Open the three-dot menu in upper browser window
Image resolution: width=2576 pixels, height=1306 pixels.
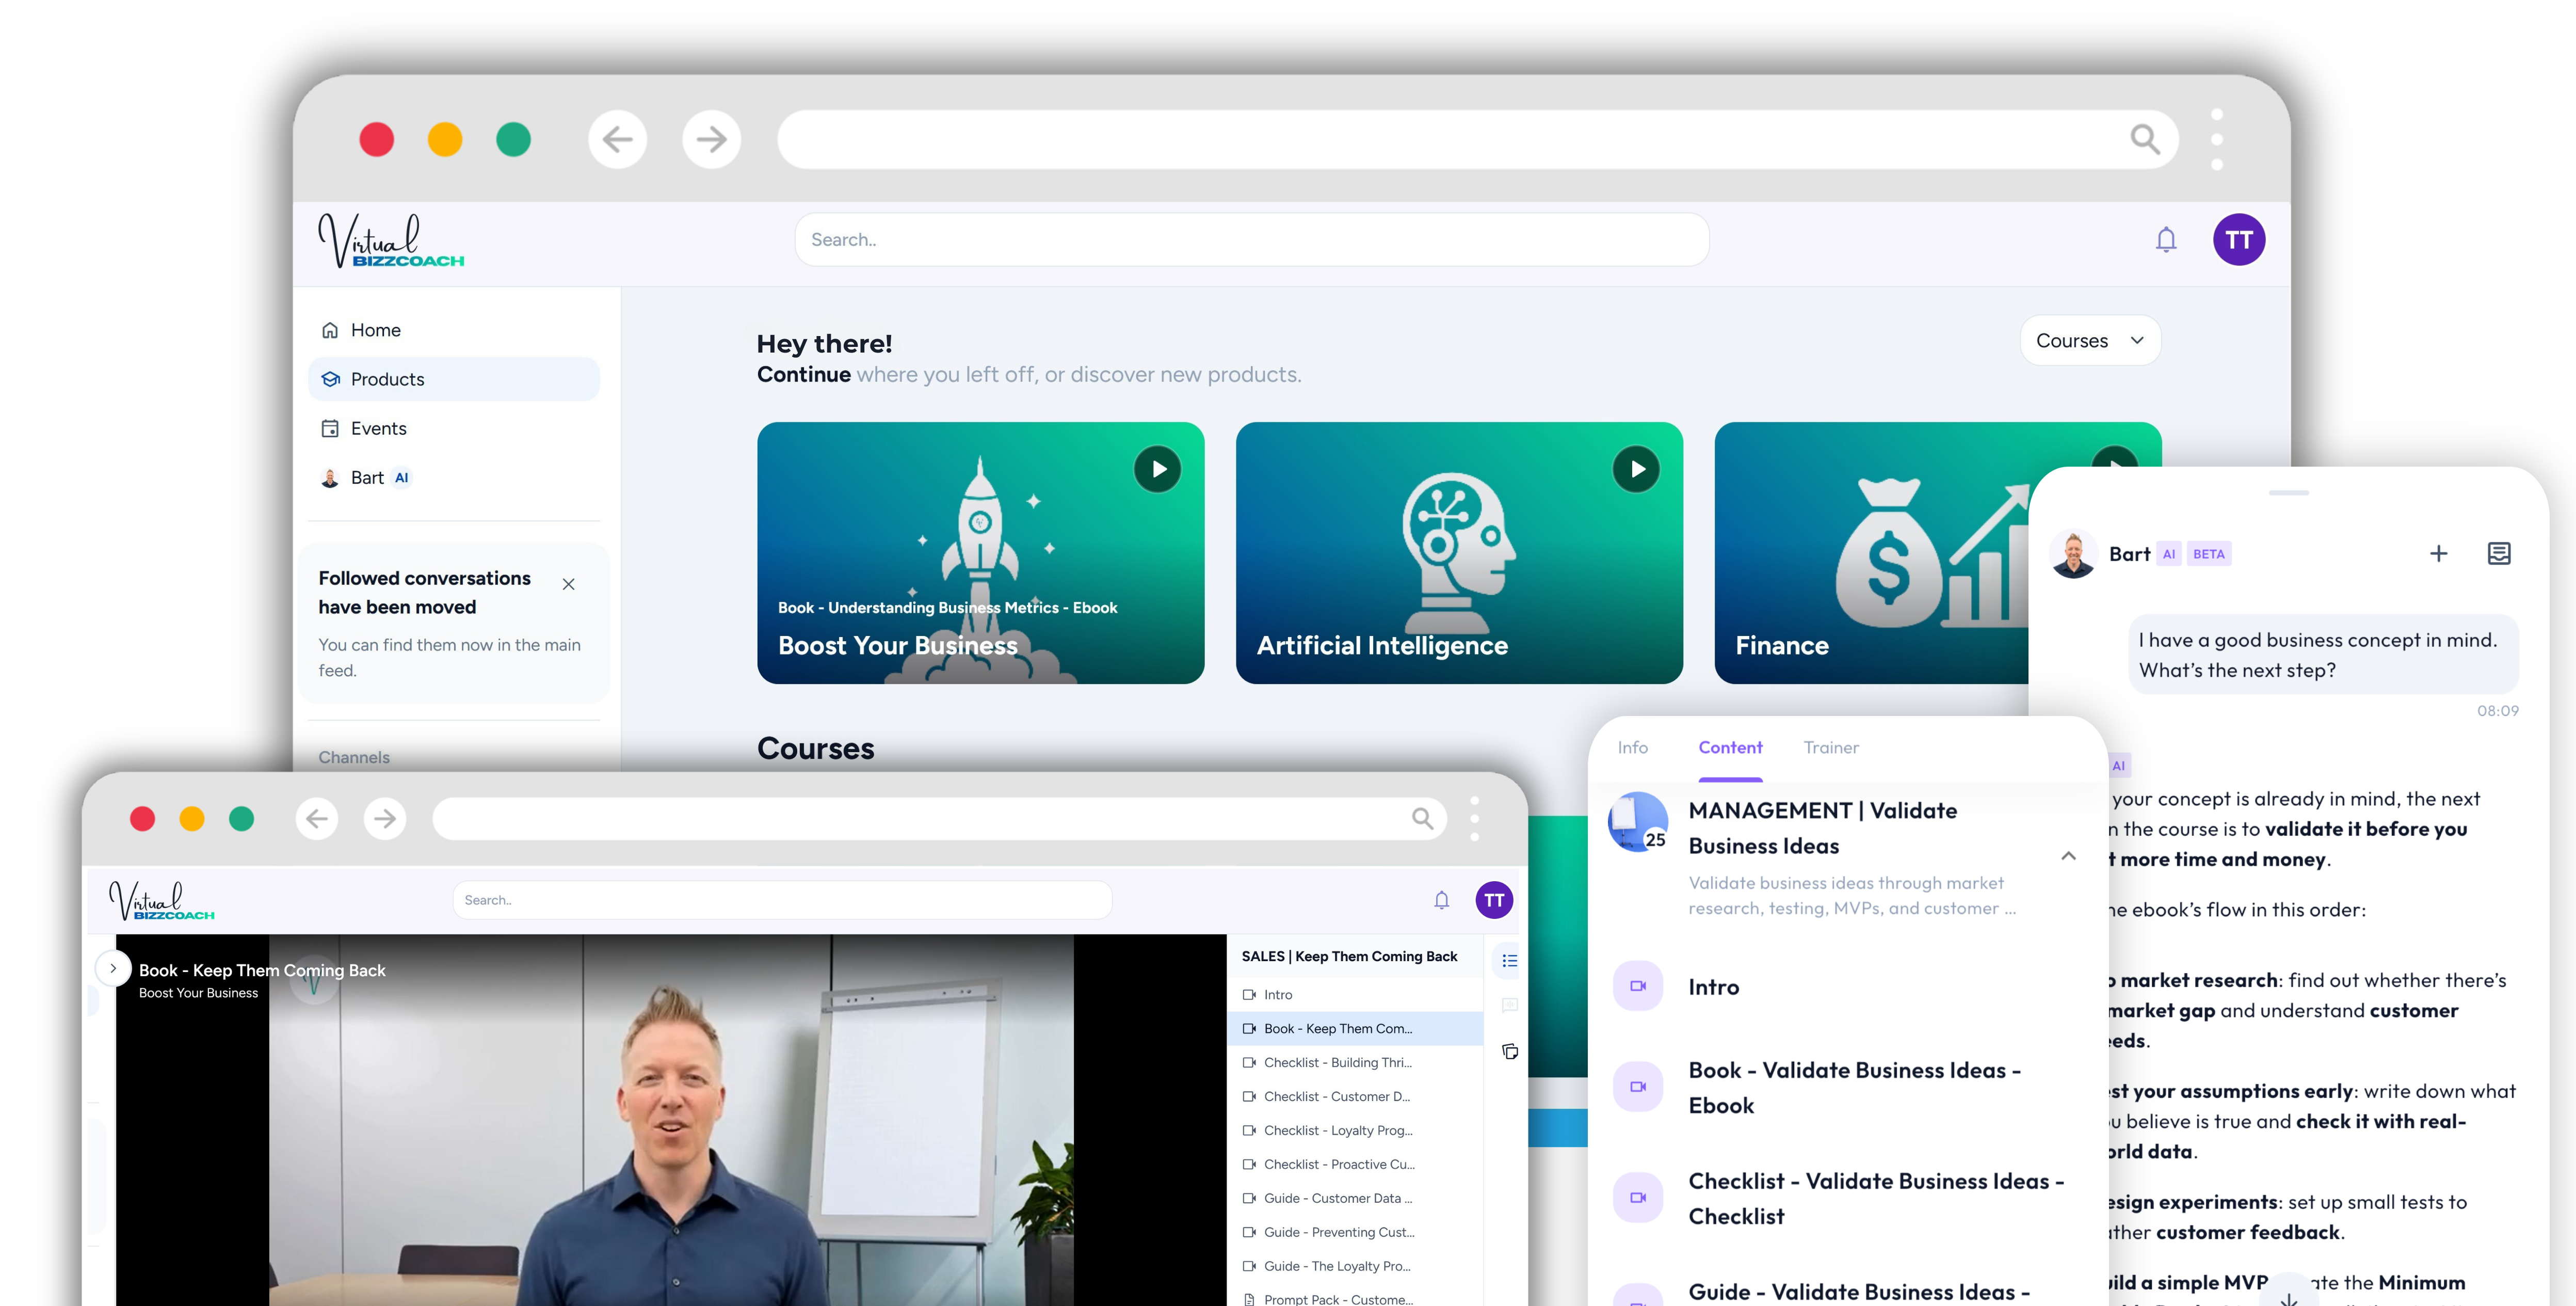click(x=2217, y=139)
